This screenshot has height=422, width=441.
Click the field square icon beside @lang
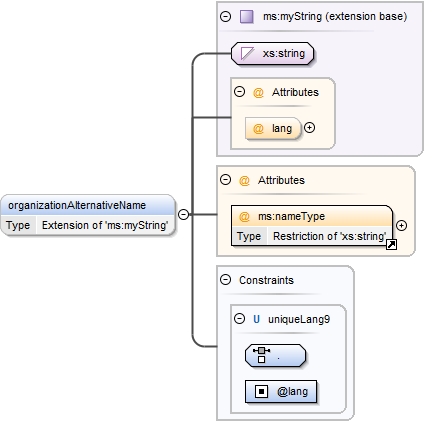(261, 391)
